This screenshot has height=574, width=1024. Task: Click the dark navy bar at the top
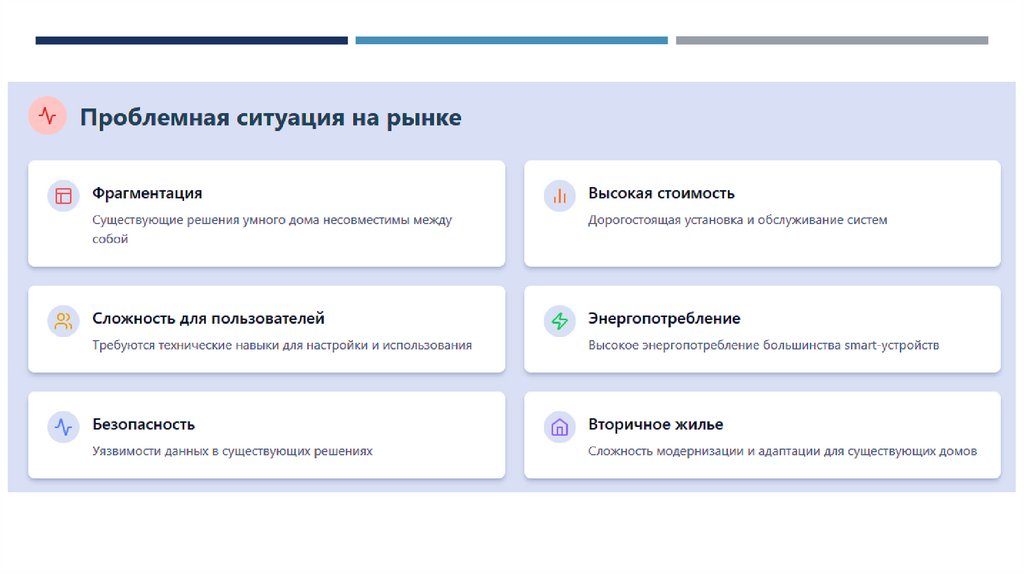(191, 40)
